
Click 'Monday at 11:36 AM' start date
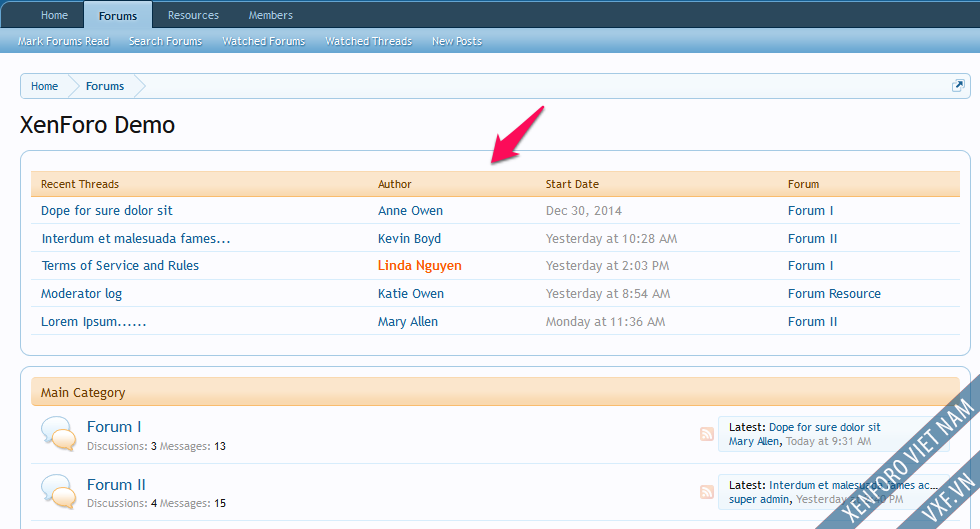pyautogui.click(x=606, y=321)
